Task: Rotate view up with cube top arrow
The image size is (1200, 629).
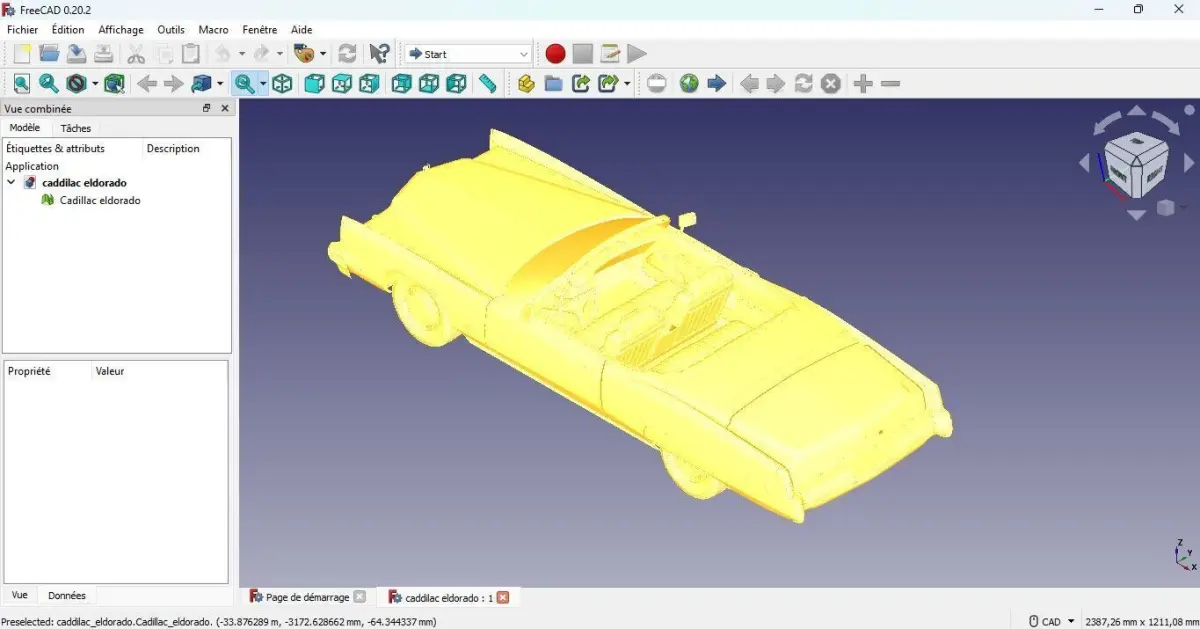Action: pos(1136,111)
